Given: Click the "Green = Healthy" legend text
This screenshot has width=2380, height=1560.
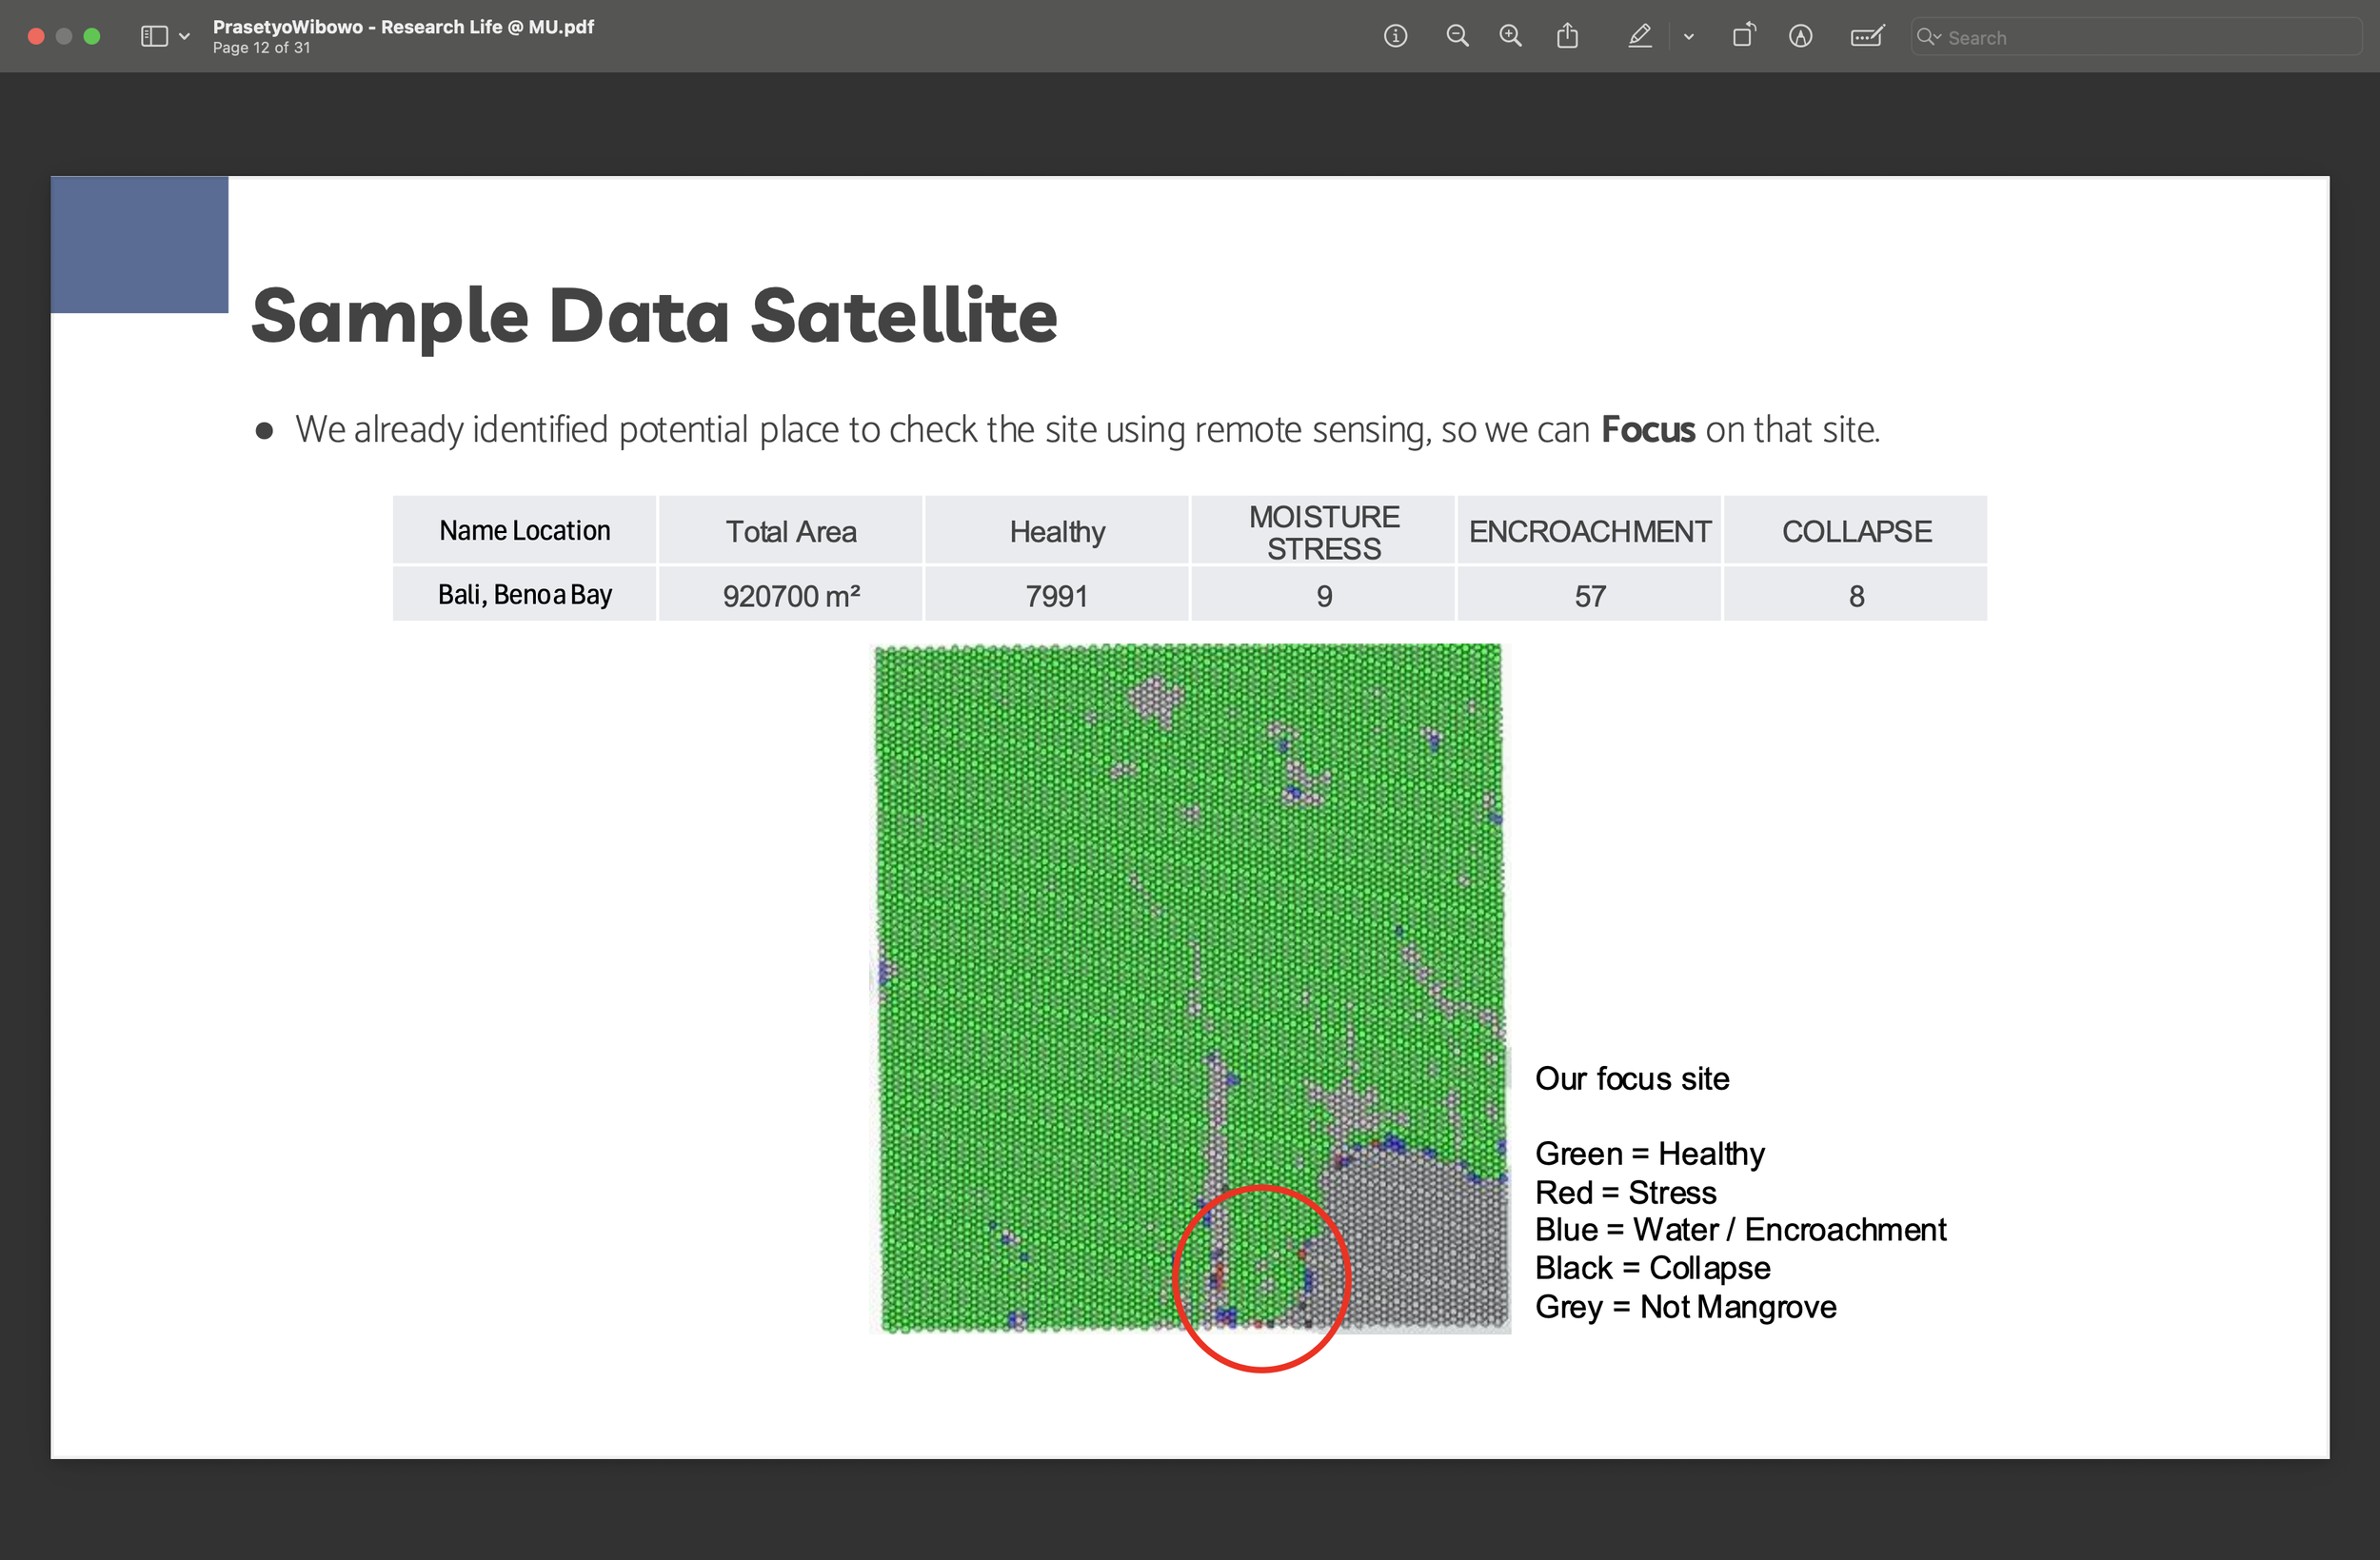Looking at the screenshot, I should coord(1649,1153).
